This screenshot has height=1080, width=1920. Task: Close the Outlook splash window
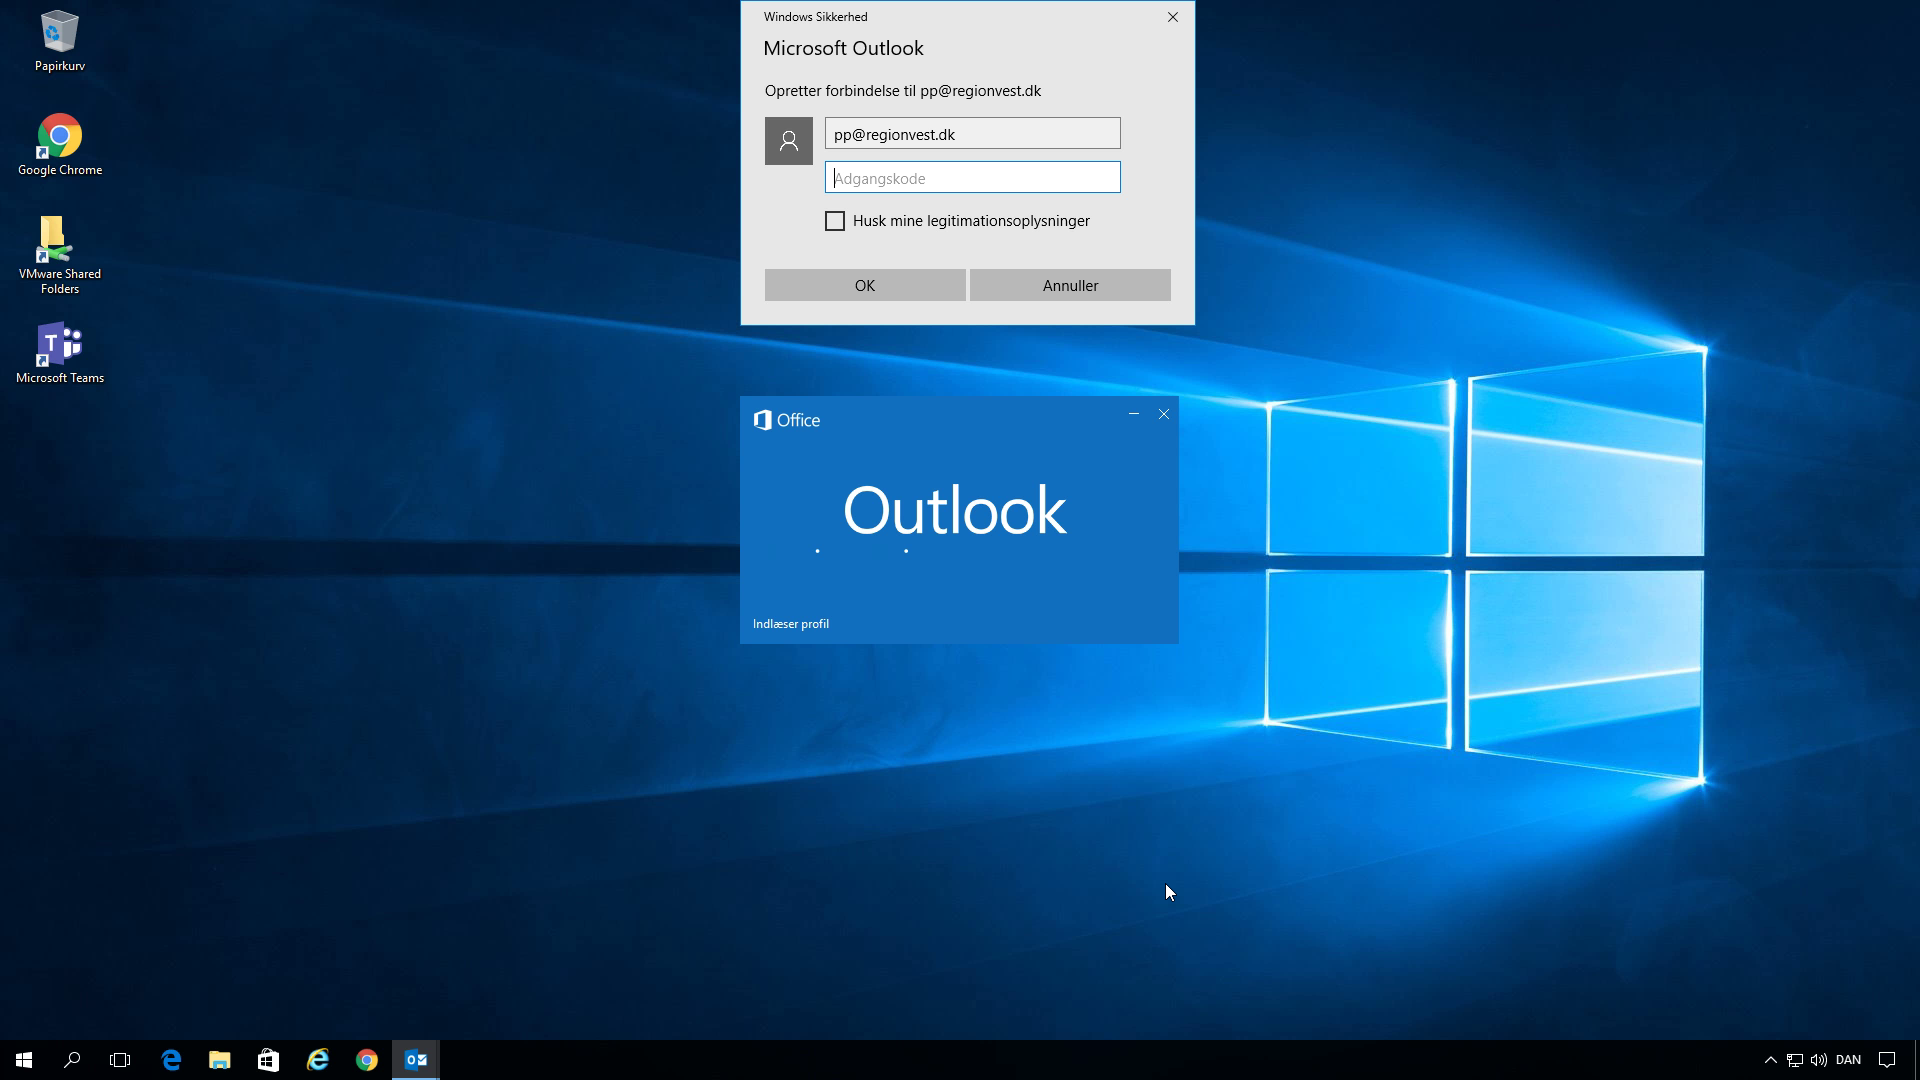(1164, 414)
